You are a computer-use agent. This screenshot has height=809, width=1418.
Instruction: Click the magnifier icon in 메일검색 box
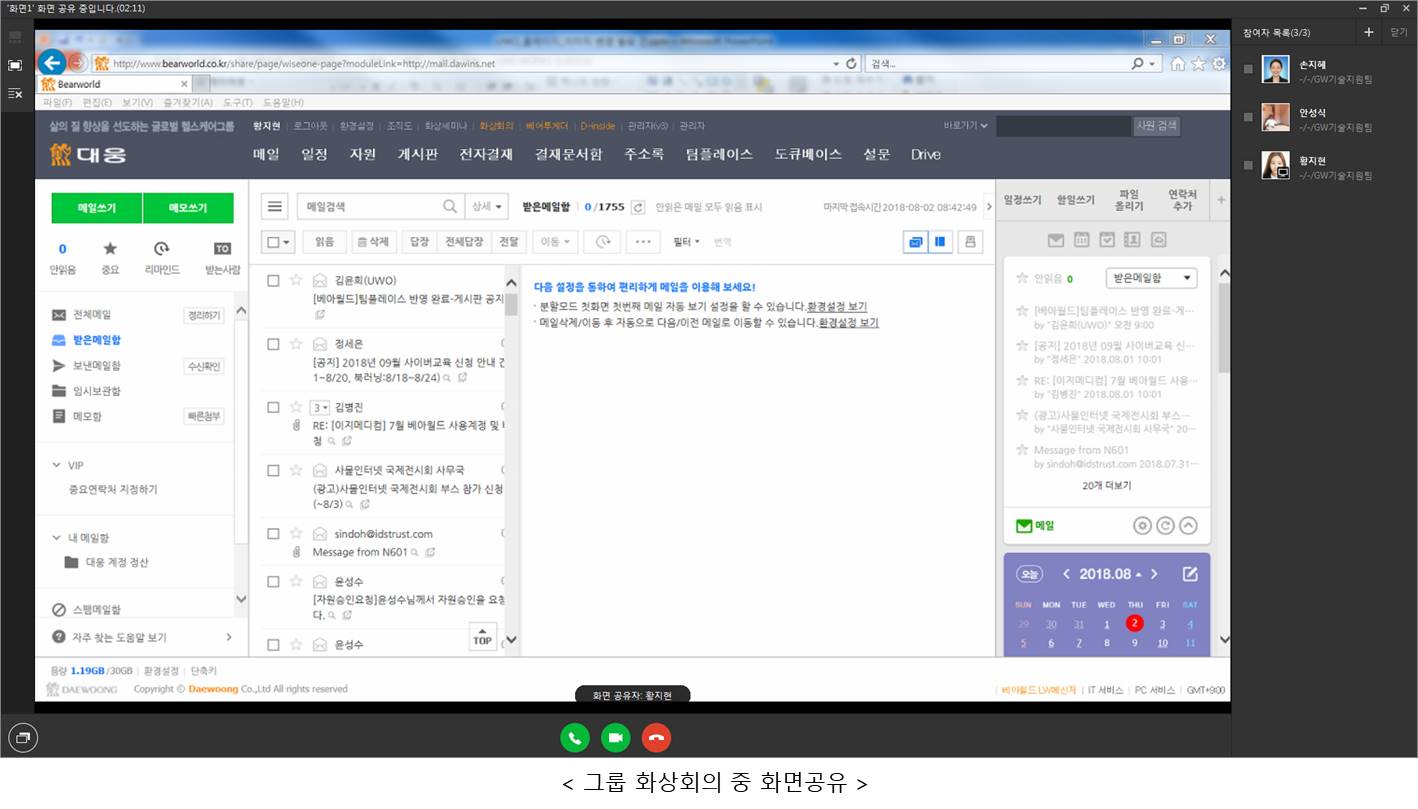point(451,207)
